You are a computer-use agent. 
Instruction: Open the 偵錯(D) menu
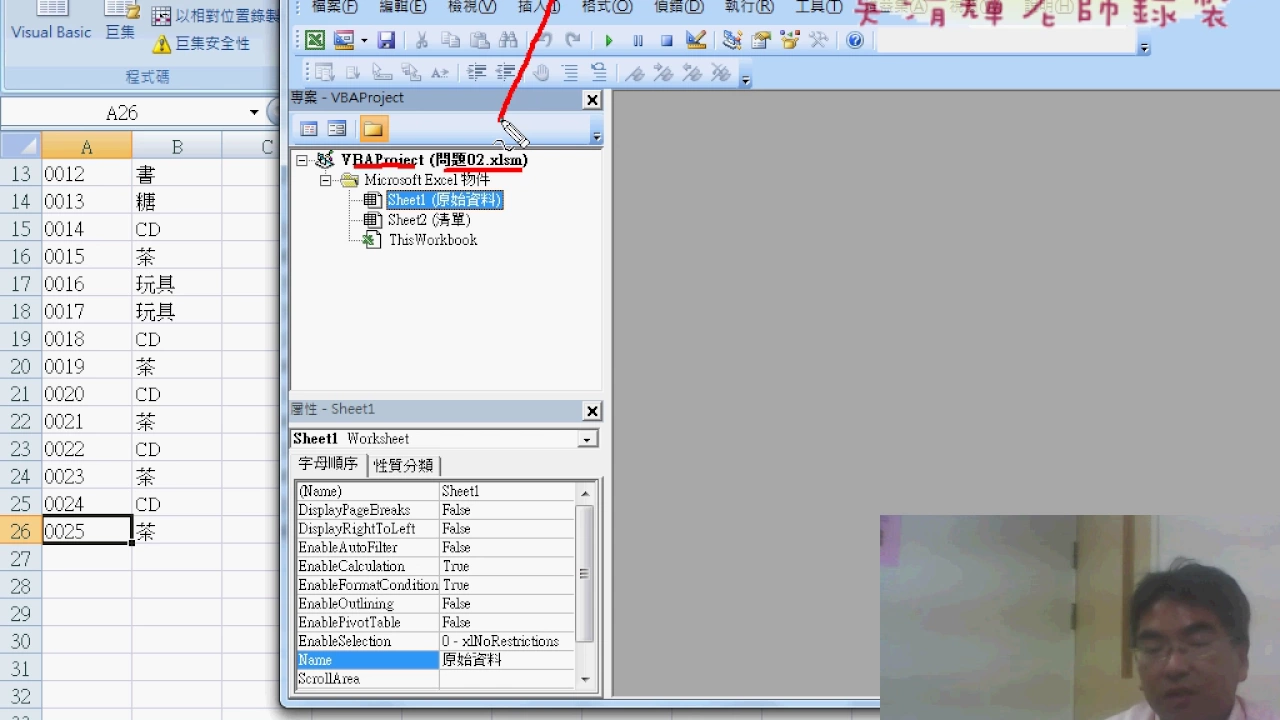(678, 7)
